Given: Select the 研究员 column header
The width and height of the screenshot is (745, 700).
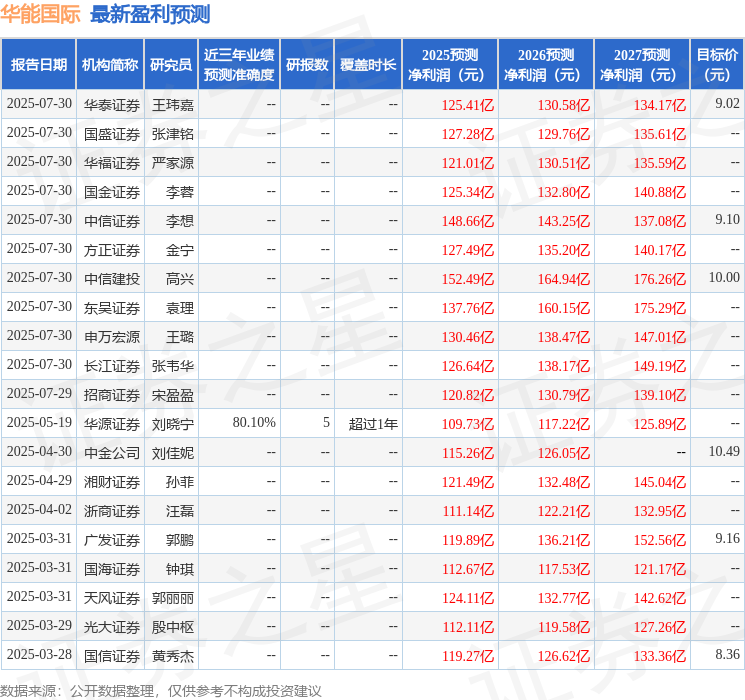Looking at the screenshot, I should tap(171, 65).
